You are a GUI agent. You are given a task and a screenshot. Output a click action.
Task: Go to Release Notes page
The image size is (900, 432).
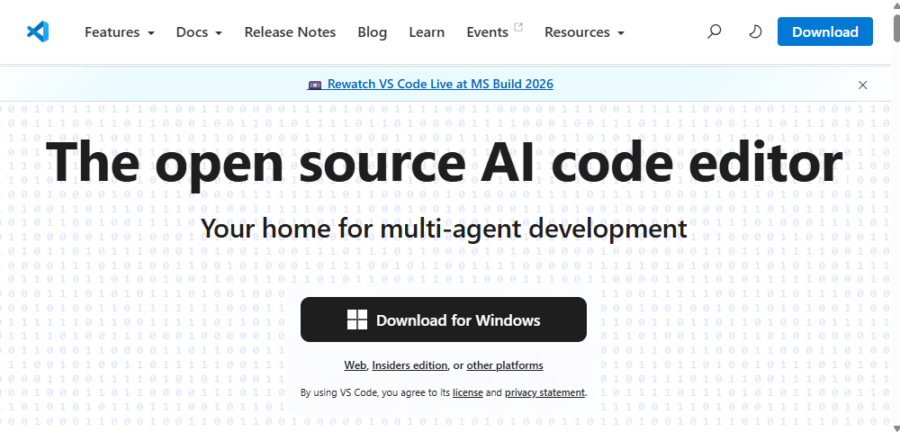click(x=290, y=32)
